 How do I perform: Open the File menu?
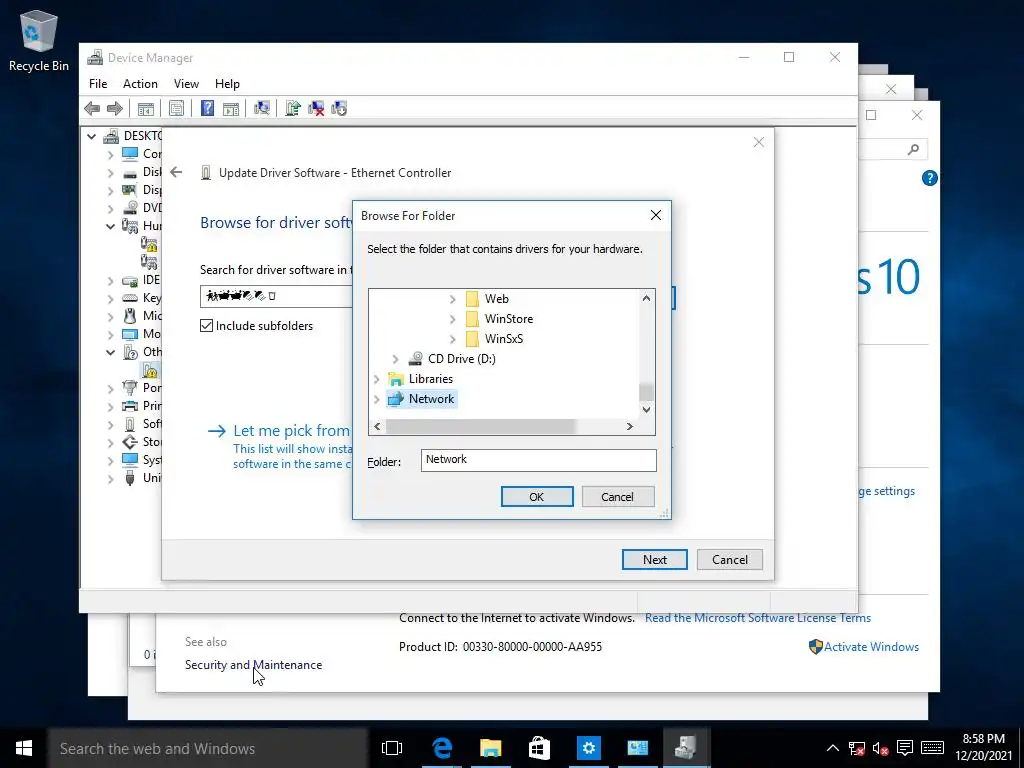[x=98, y=84]
